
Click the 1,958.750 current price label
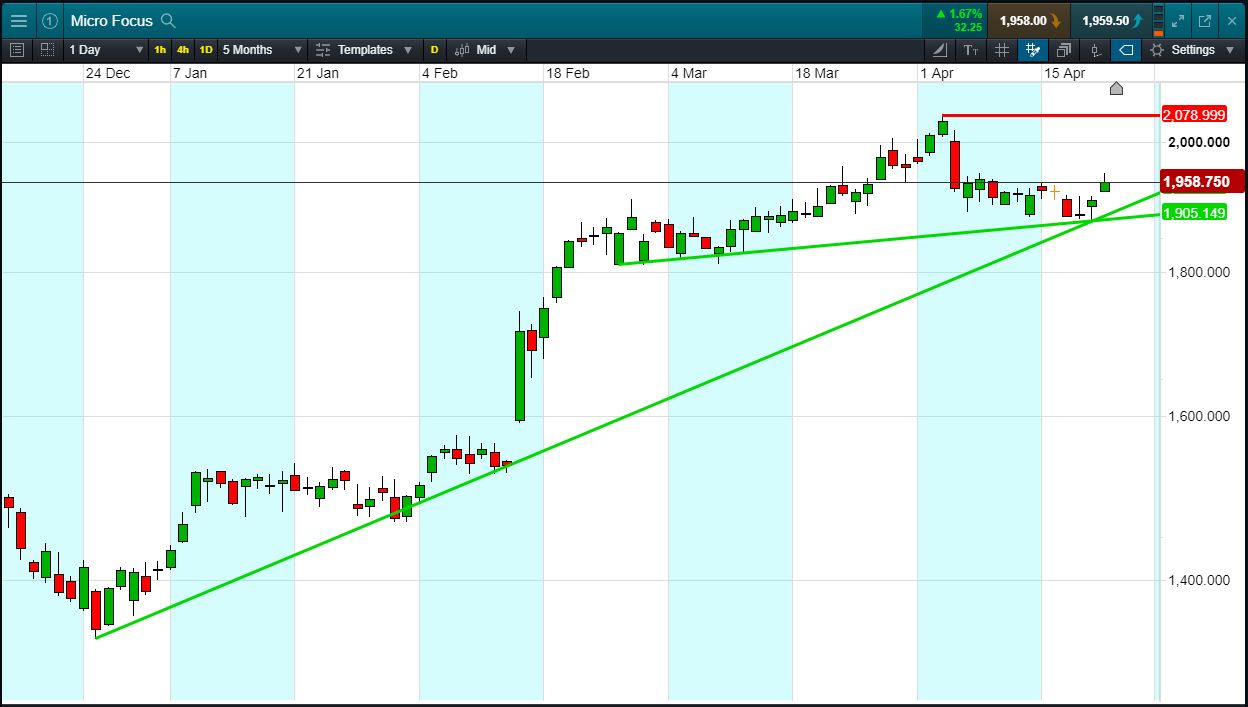(1201, 182)
